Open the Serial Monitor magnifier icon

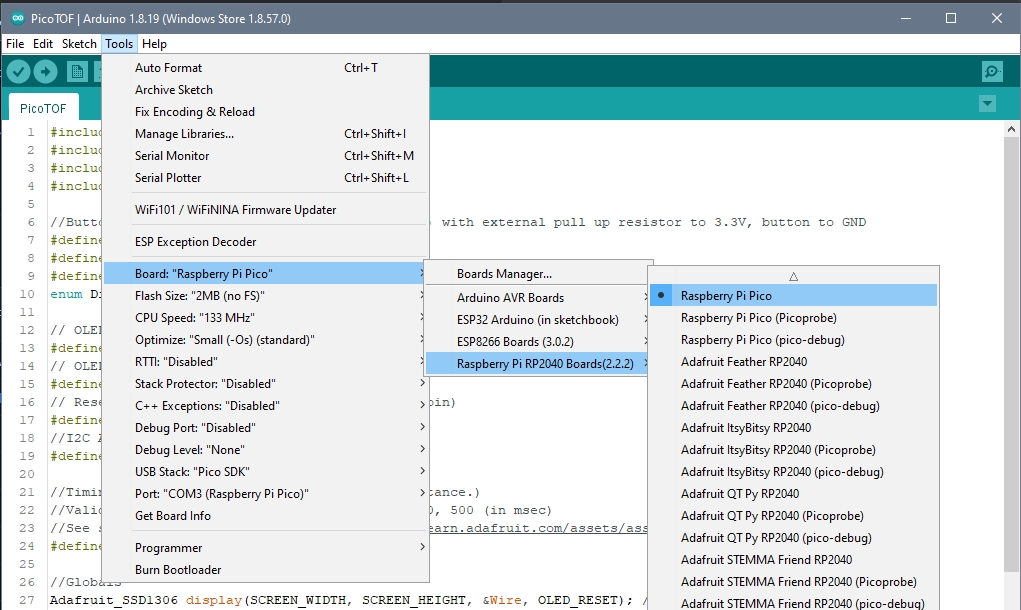[992, 72]
